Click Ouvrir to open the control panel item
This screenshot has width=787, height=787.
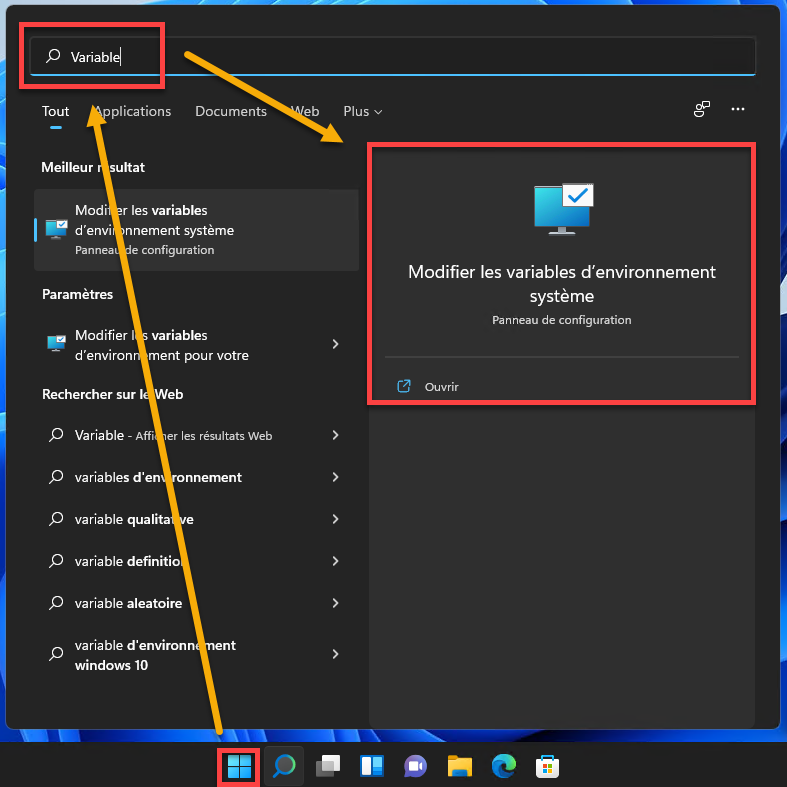click(x=441, y=386)
